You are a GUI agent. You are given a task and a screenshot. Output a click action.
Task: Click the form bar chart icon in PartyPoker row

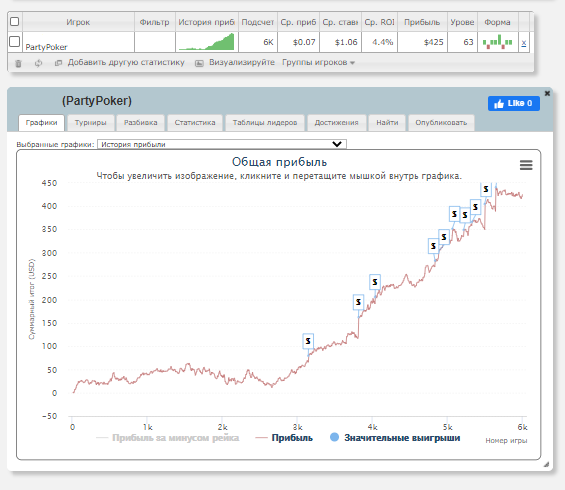(x=498, y=42)
